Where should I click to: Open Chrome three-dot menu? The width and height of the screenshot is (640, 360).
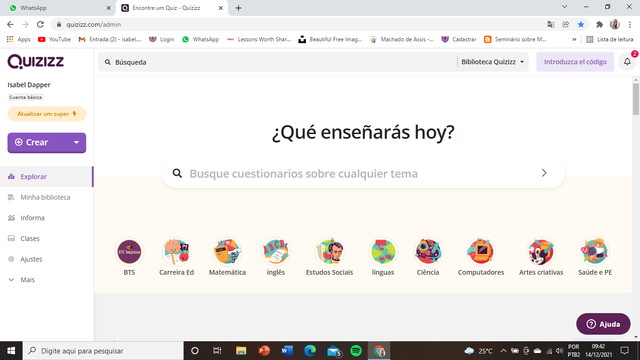[630, 24]
